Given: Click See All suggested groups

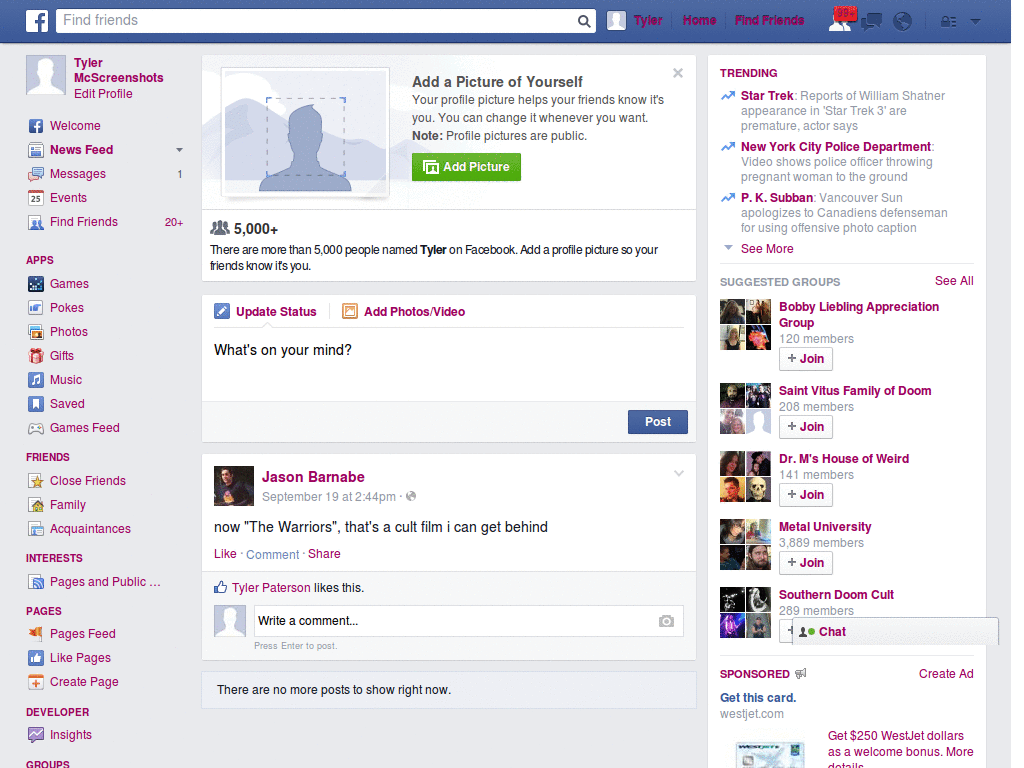Looking at the screenshot, I should pos(954,281).
